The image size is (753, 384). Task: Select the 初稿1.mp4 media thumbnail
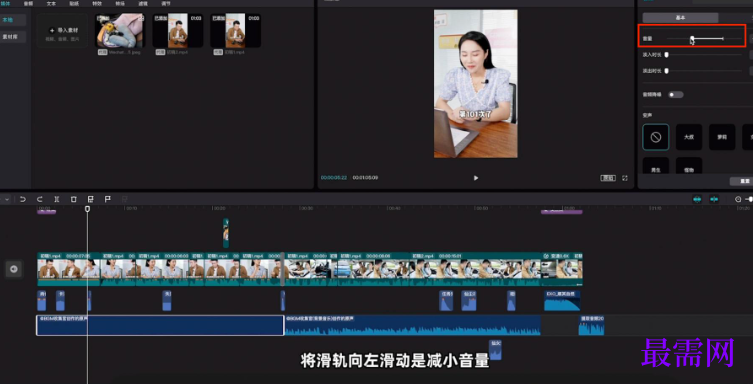(x=235, y=30)
